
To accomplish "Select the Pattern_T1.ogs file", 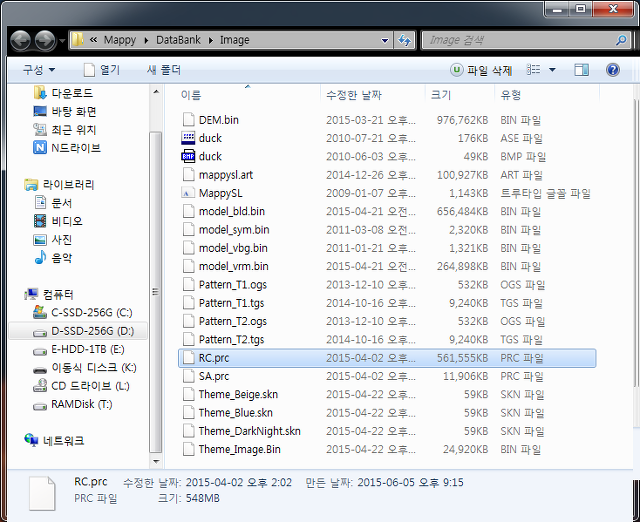I will (387, 284).
